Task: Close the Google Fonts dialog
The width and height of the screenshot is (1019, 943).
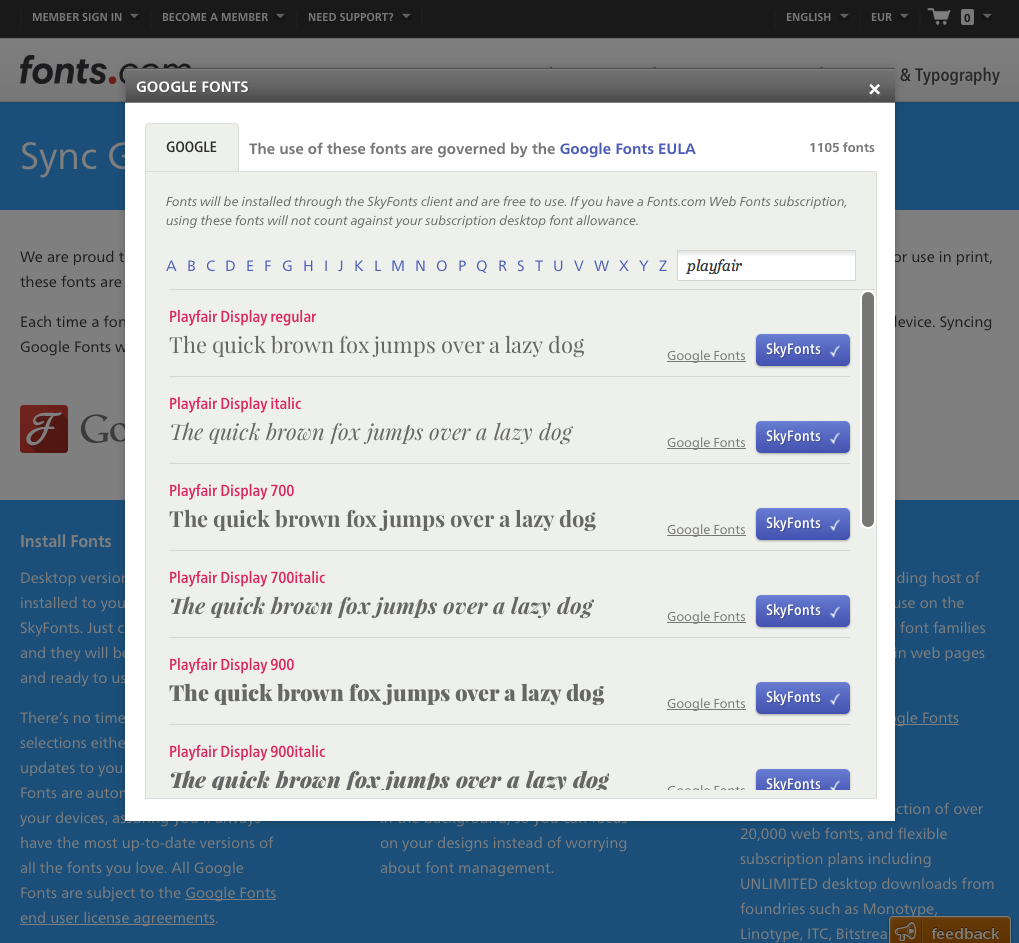Action: coord(874,89)
